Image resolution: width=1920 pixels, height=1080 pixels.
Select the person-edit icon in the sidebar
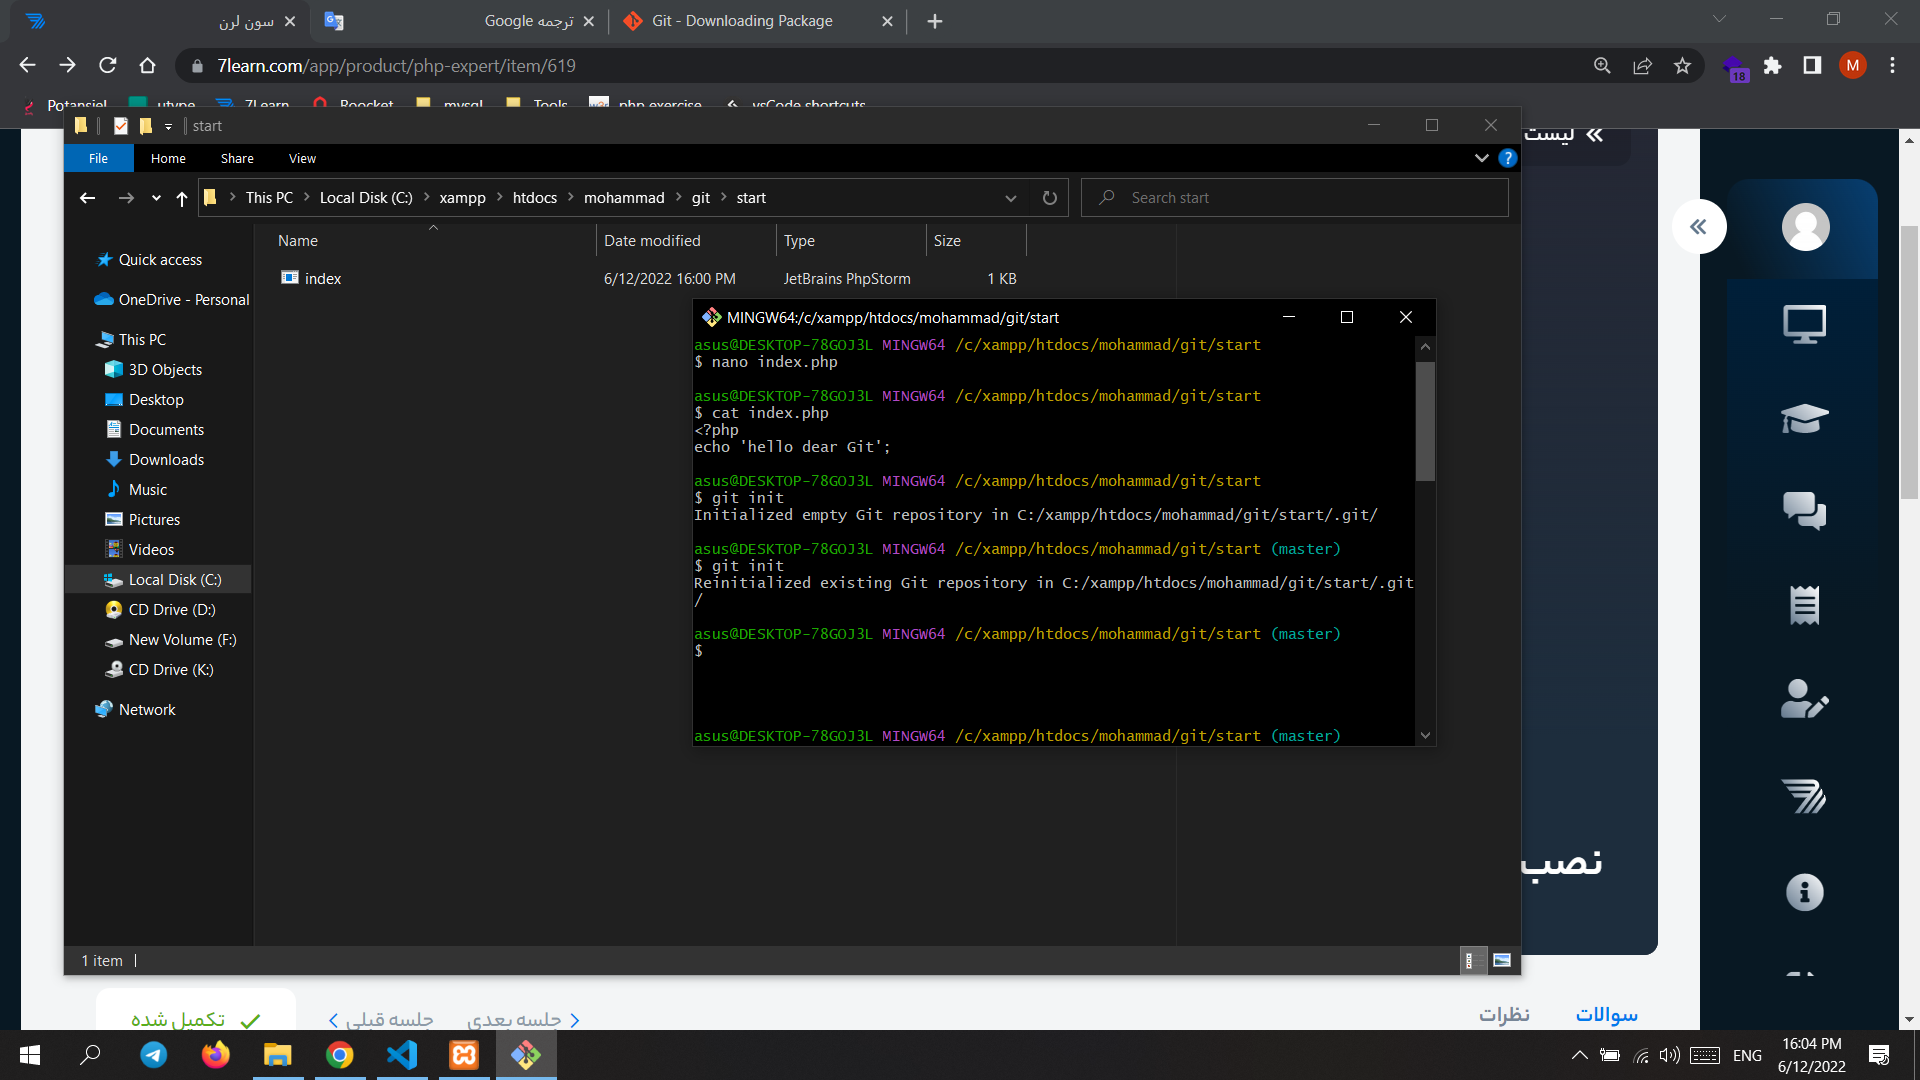[1804, 700]
